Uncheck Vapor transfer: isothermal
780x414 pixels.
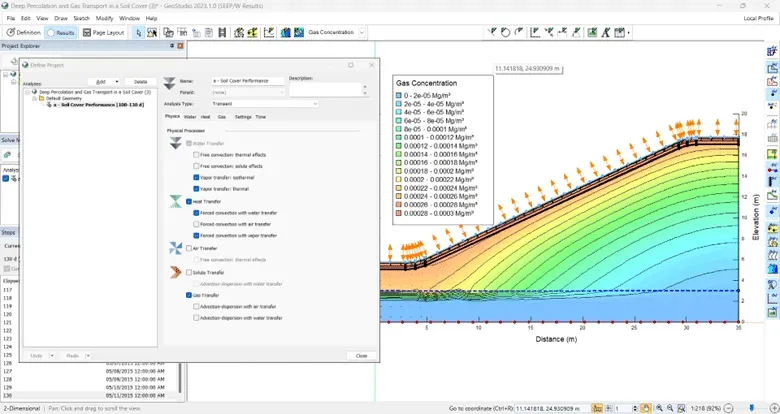197,177
